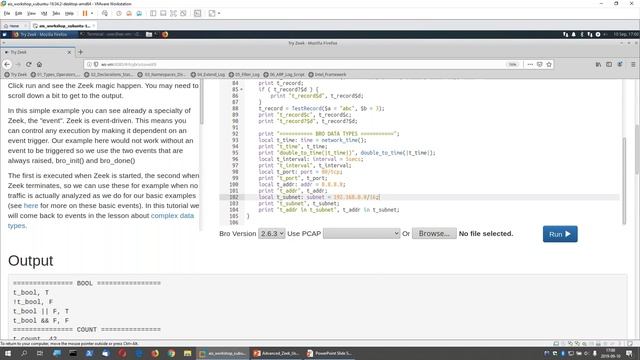Go to Firefox home page icon

tap(39, 64)
